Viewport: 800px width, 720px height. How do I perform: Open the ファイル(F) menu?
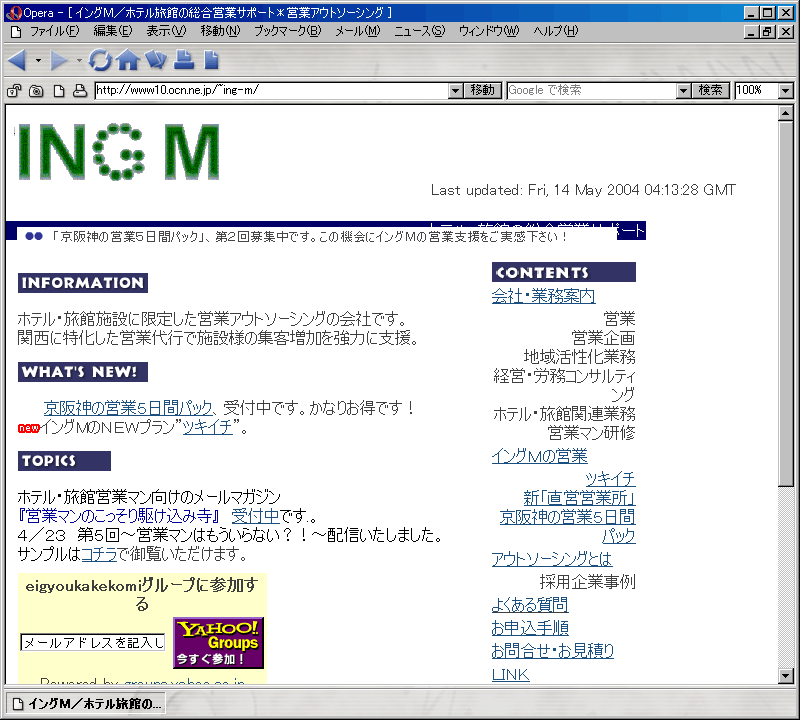[x=55, y=32]
